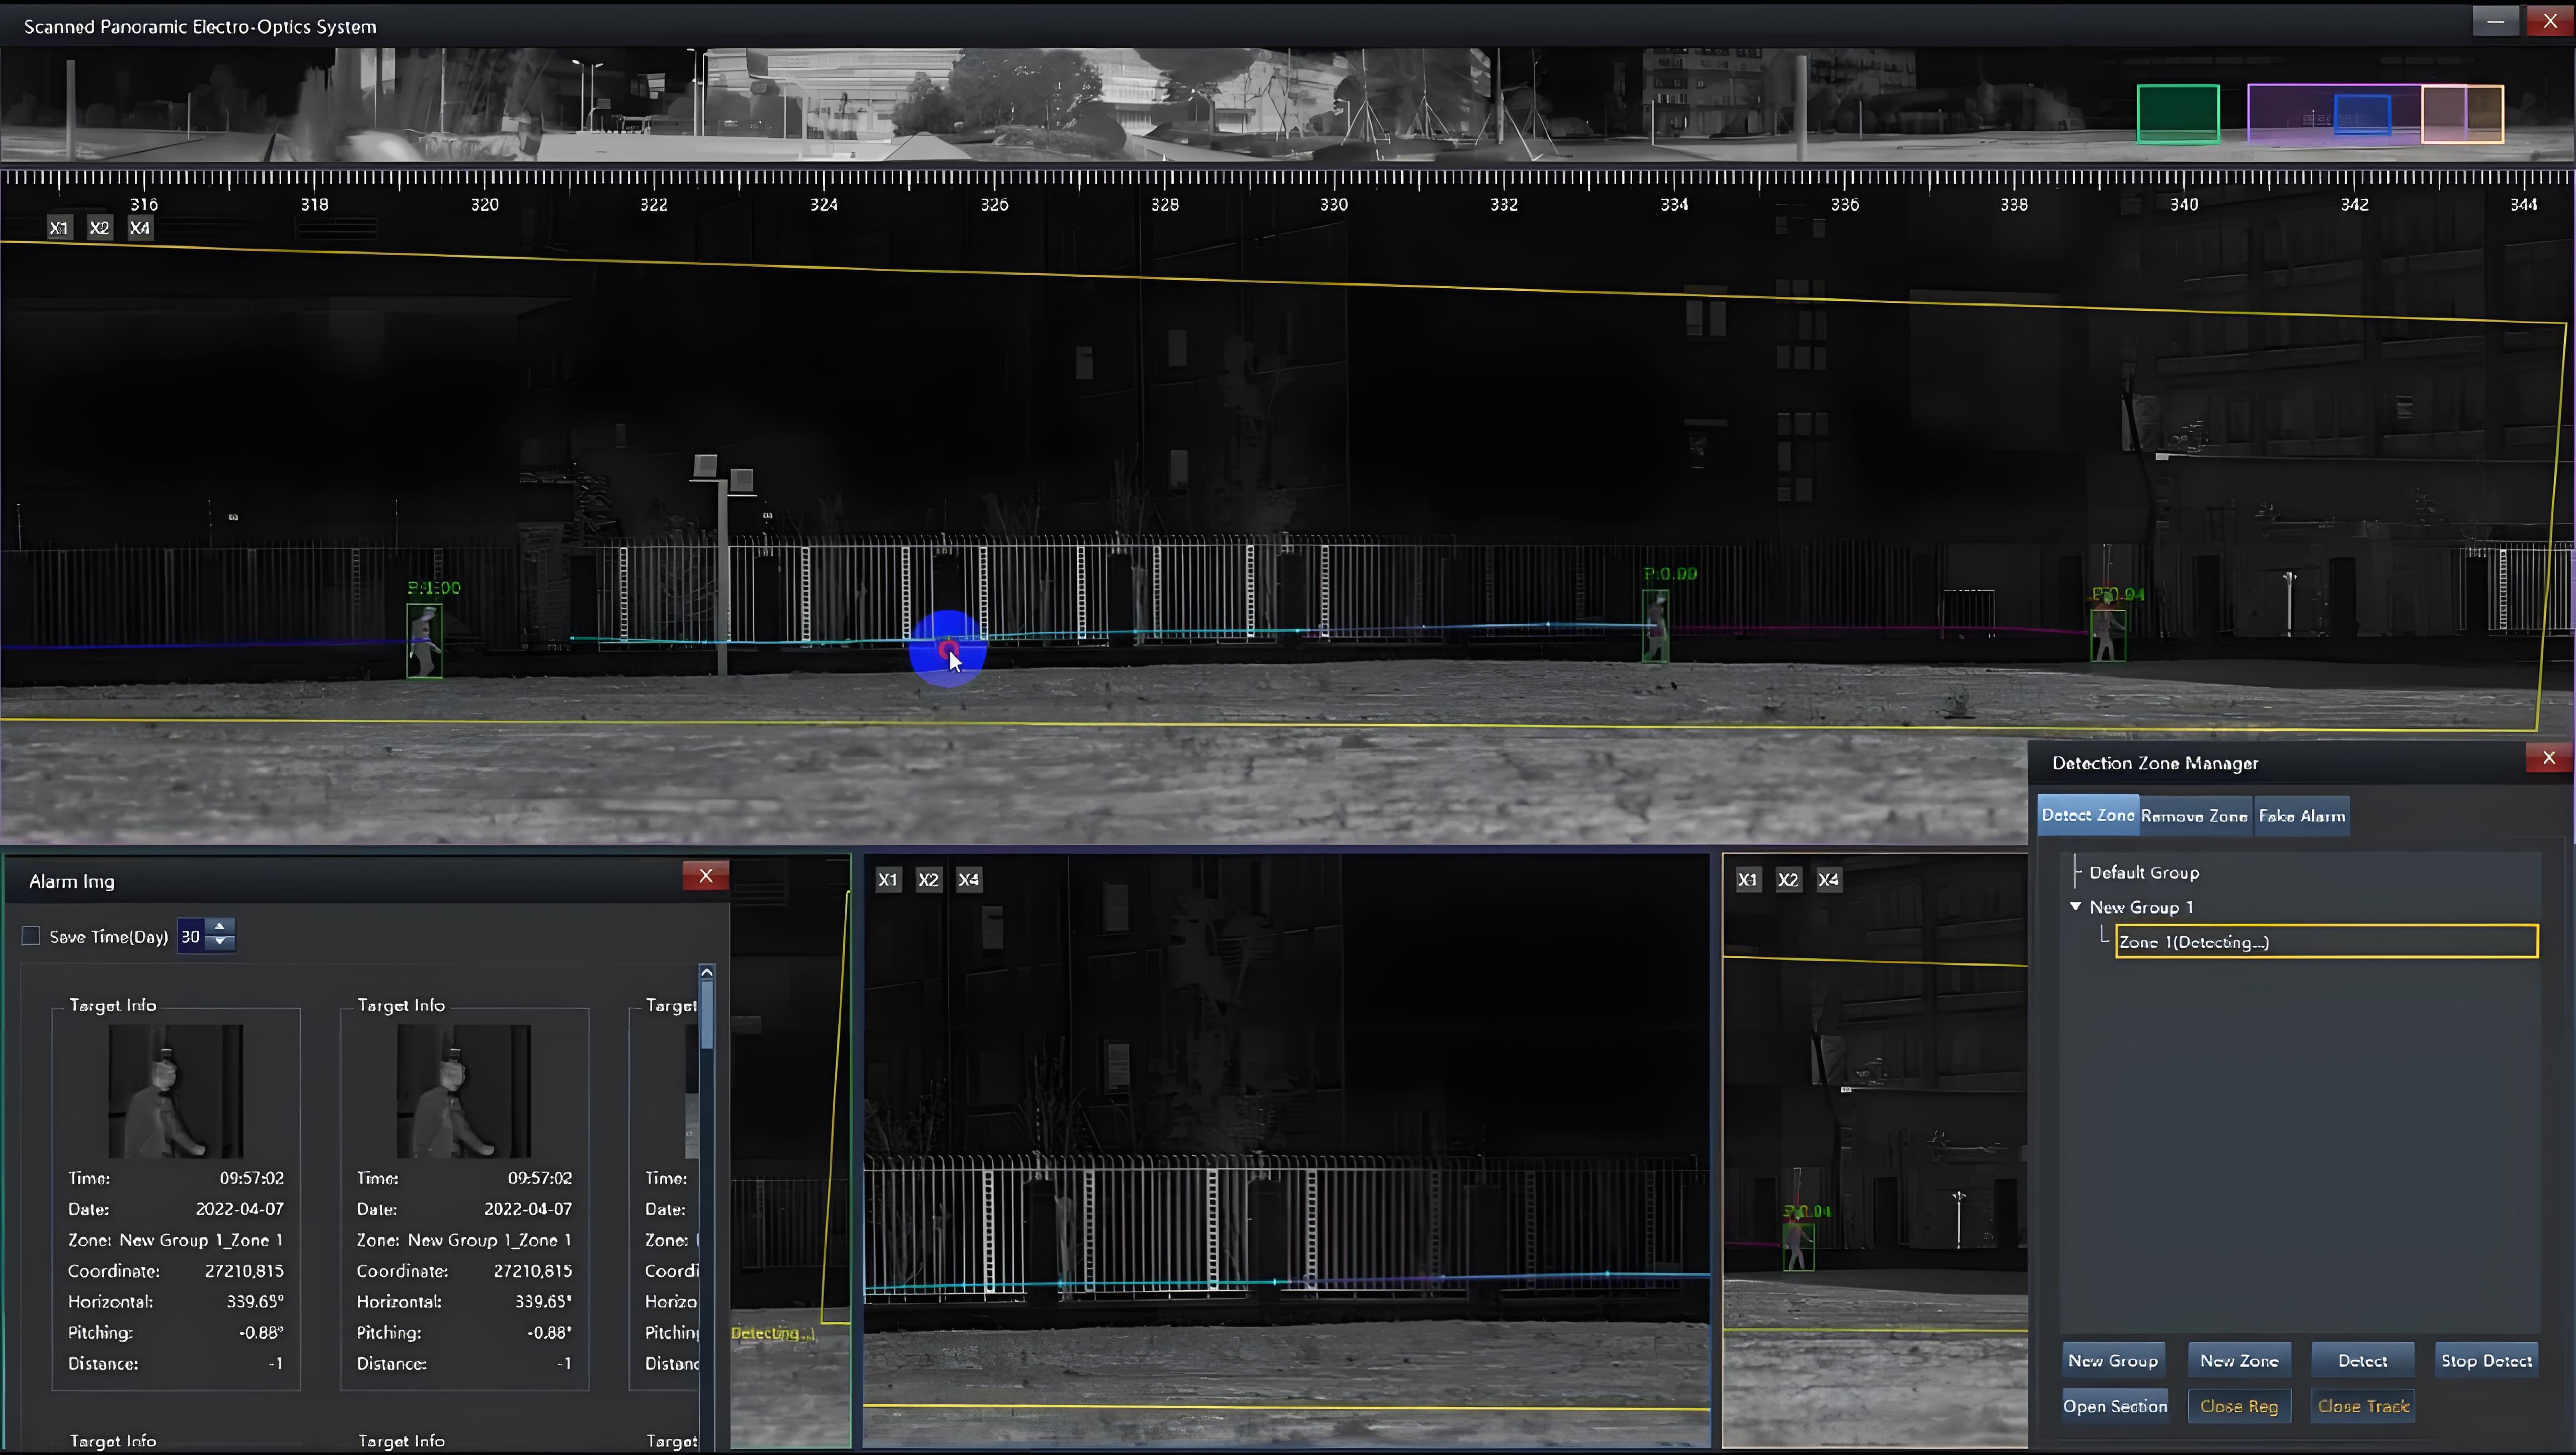Open the Fake Alarm tab
The width and height of the screenshot is (2576, 1455).
(2301, 816)
